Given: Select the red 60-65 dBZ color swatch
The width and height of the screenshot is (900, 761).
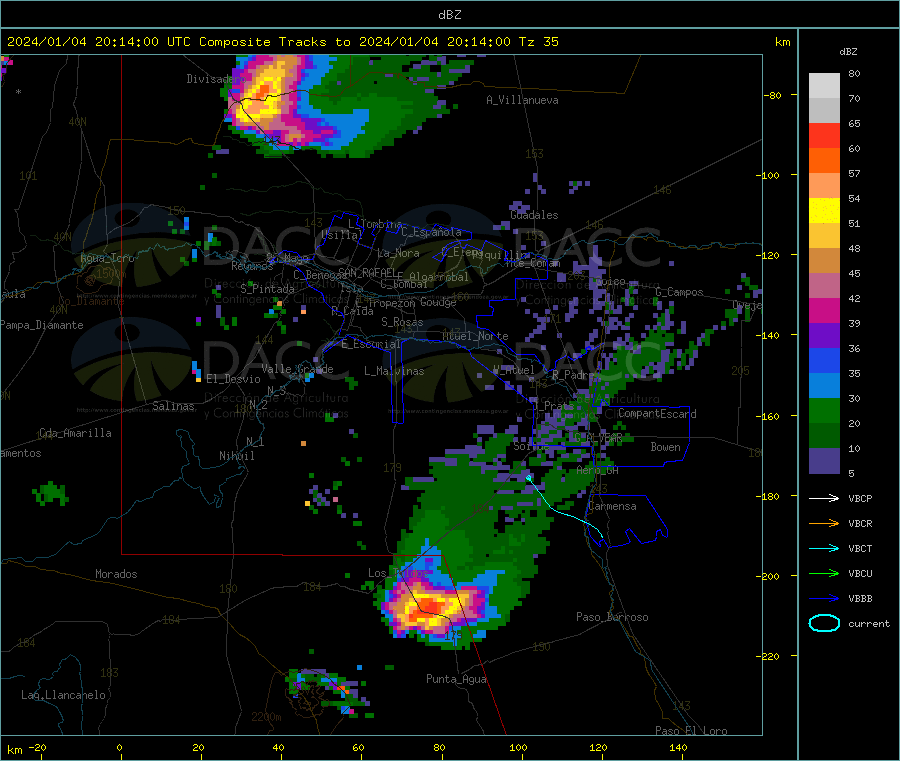Looking at the screenshot, I should (x=824, y=135).
